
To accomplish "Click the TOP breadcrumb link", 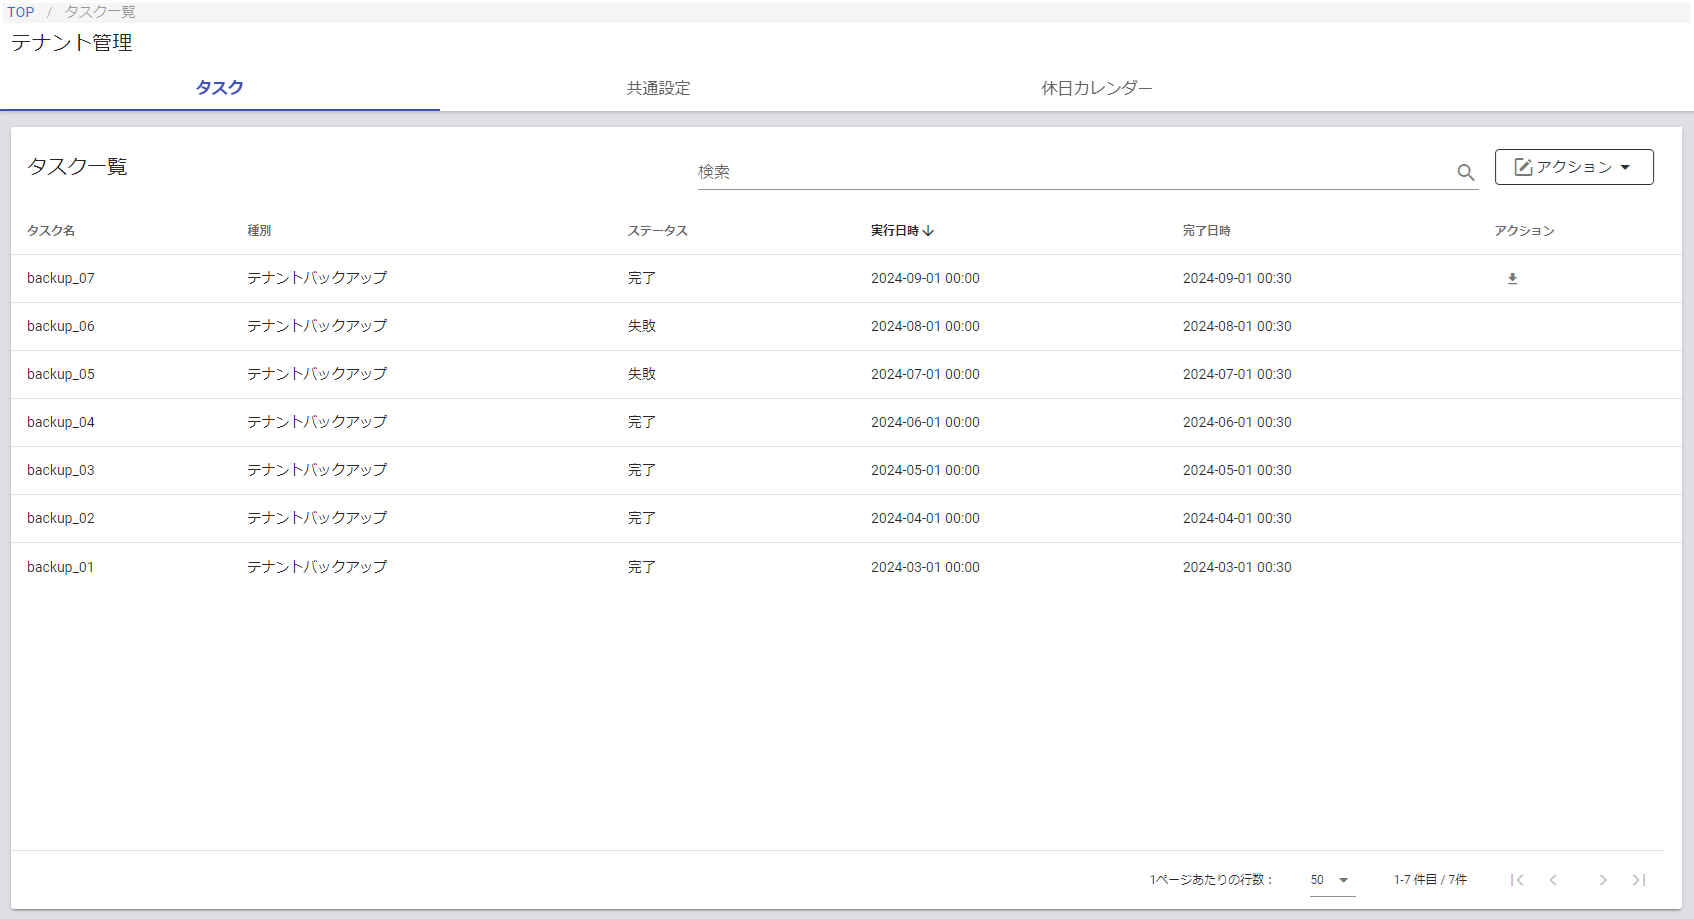I will click(21, 12).
